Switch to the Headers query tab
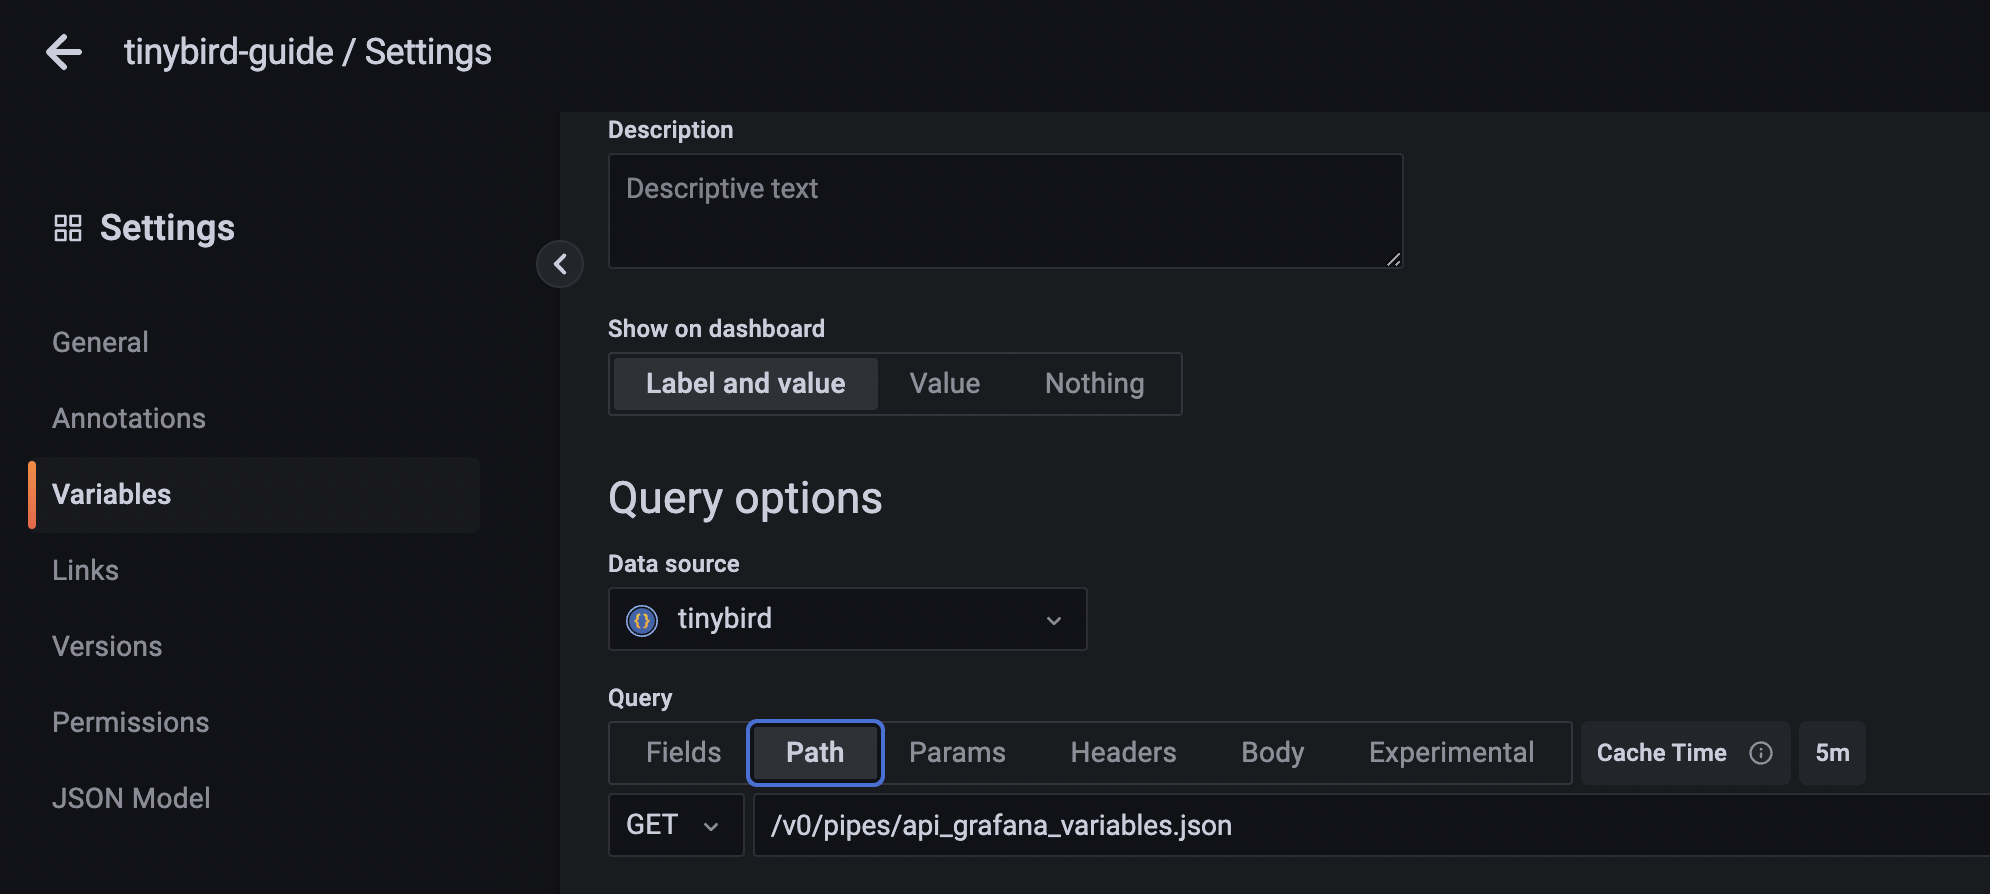The image size is (1990, 894). pos(1123,753)
